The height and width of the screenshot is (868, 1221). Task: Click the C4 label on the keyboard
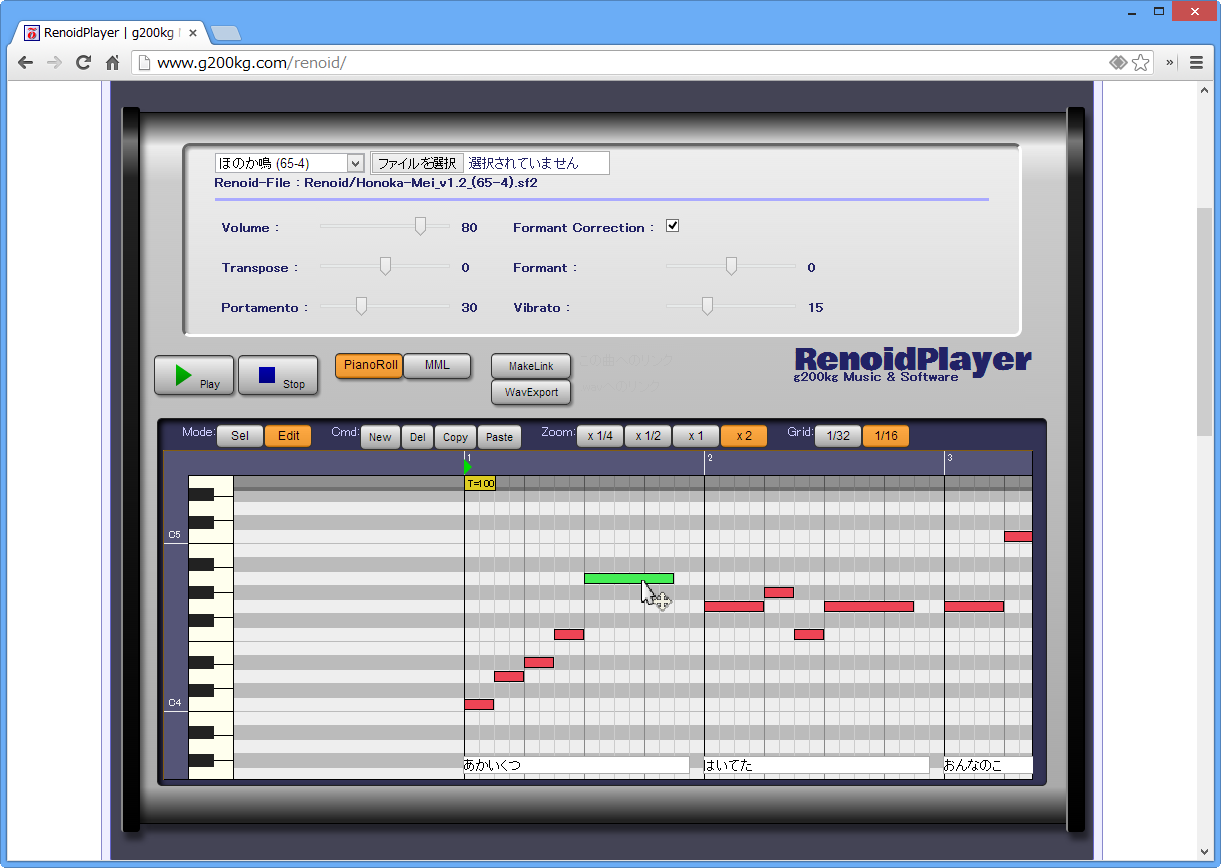click(x=174, y=703)
